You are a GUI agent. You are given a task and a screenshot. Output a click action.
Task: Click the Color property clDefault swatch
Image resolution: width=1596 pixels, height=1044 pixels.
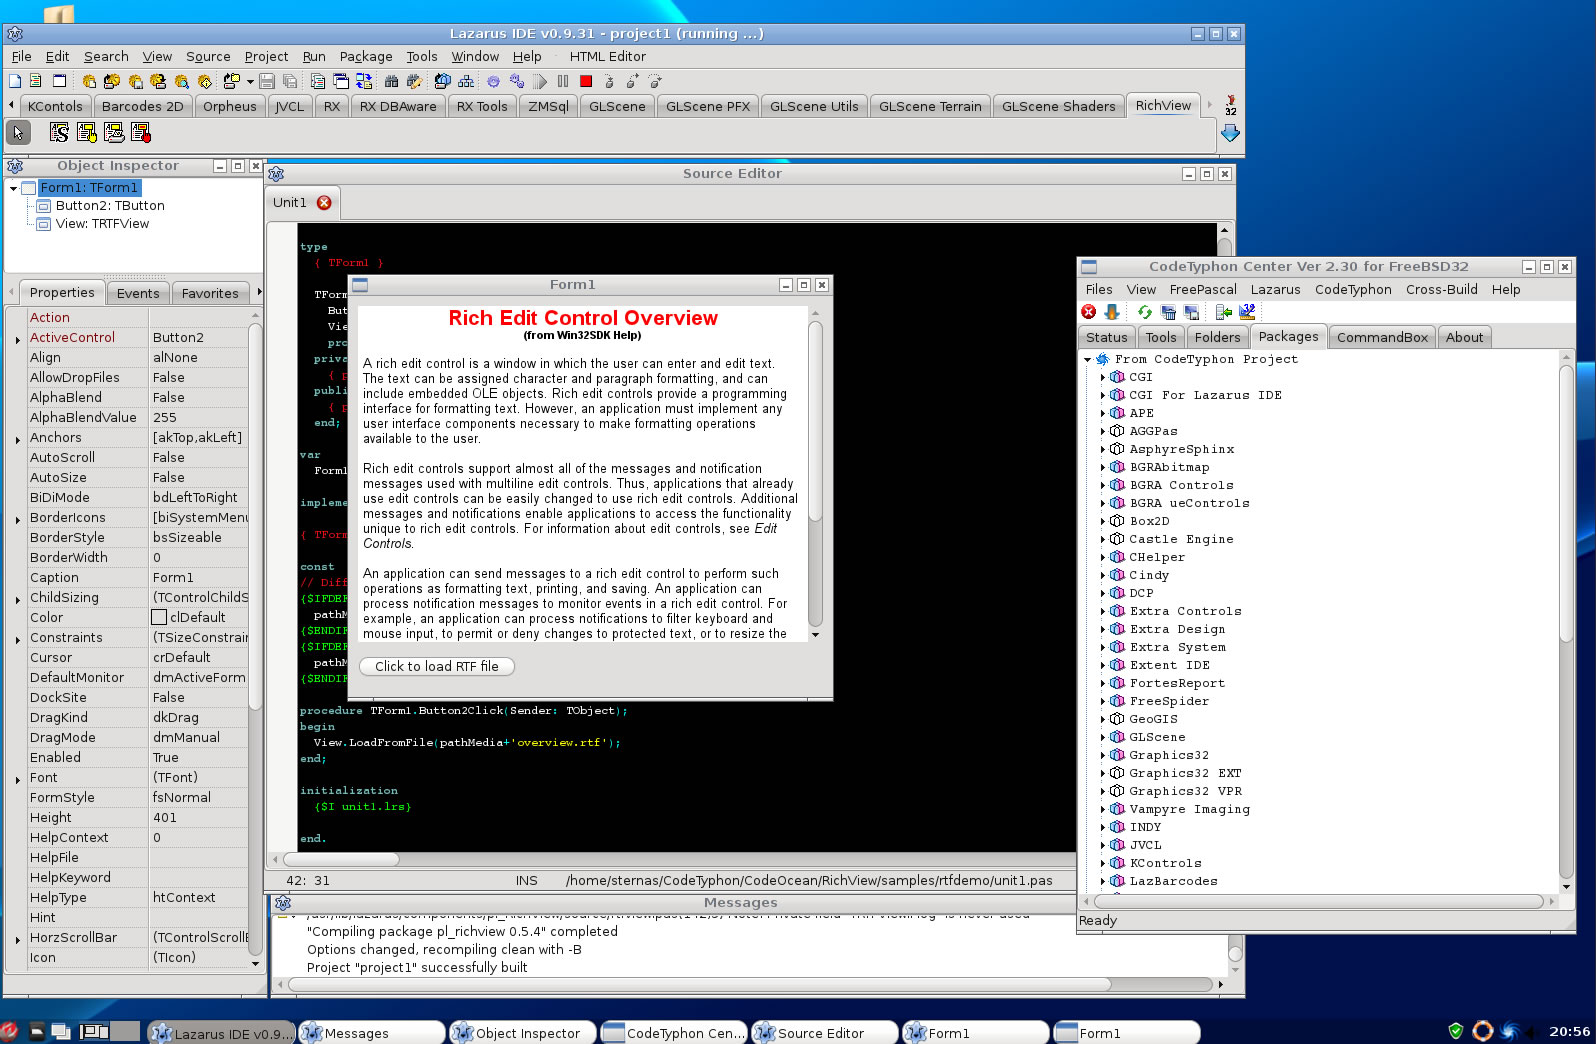[159, 617]
